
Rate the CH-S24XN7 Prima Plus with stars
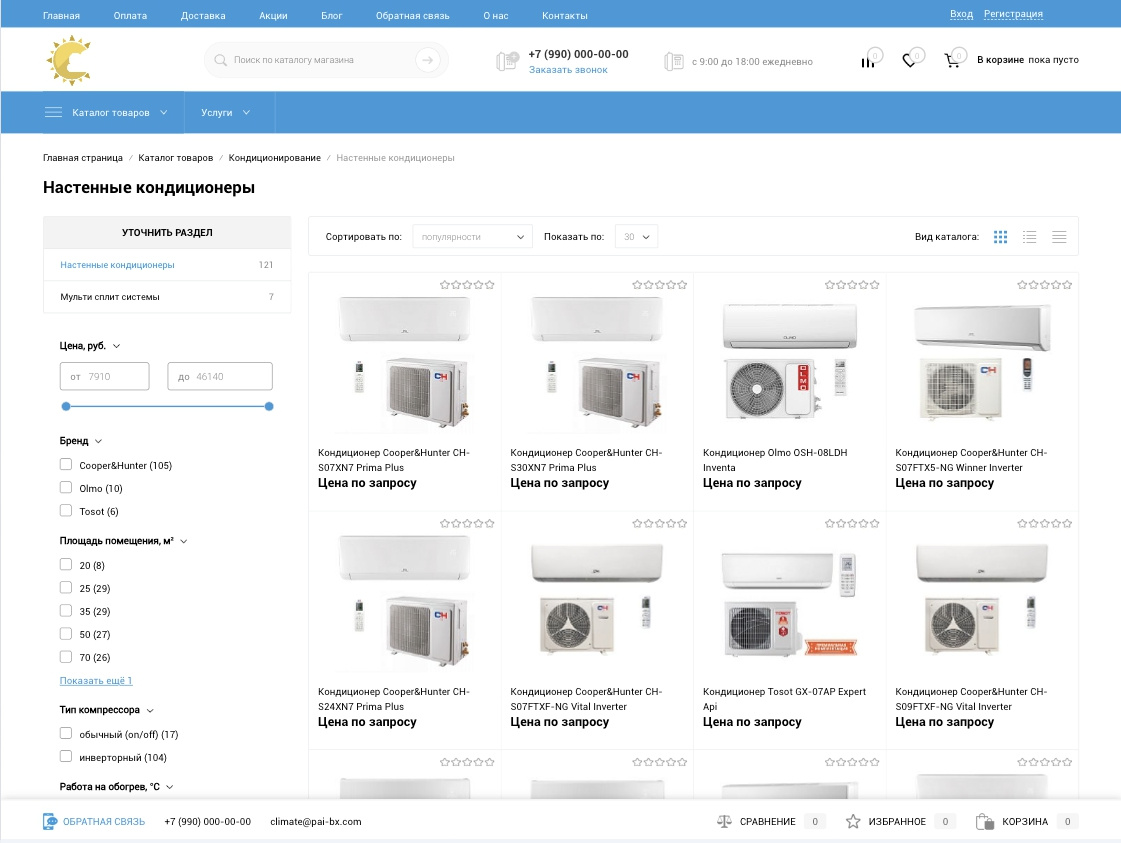coord(467,523)
